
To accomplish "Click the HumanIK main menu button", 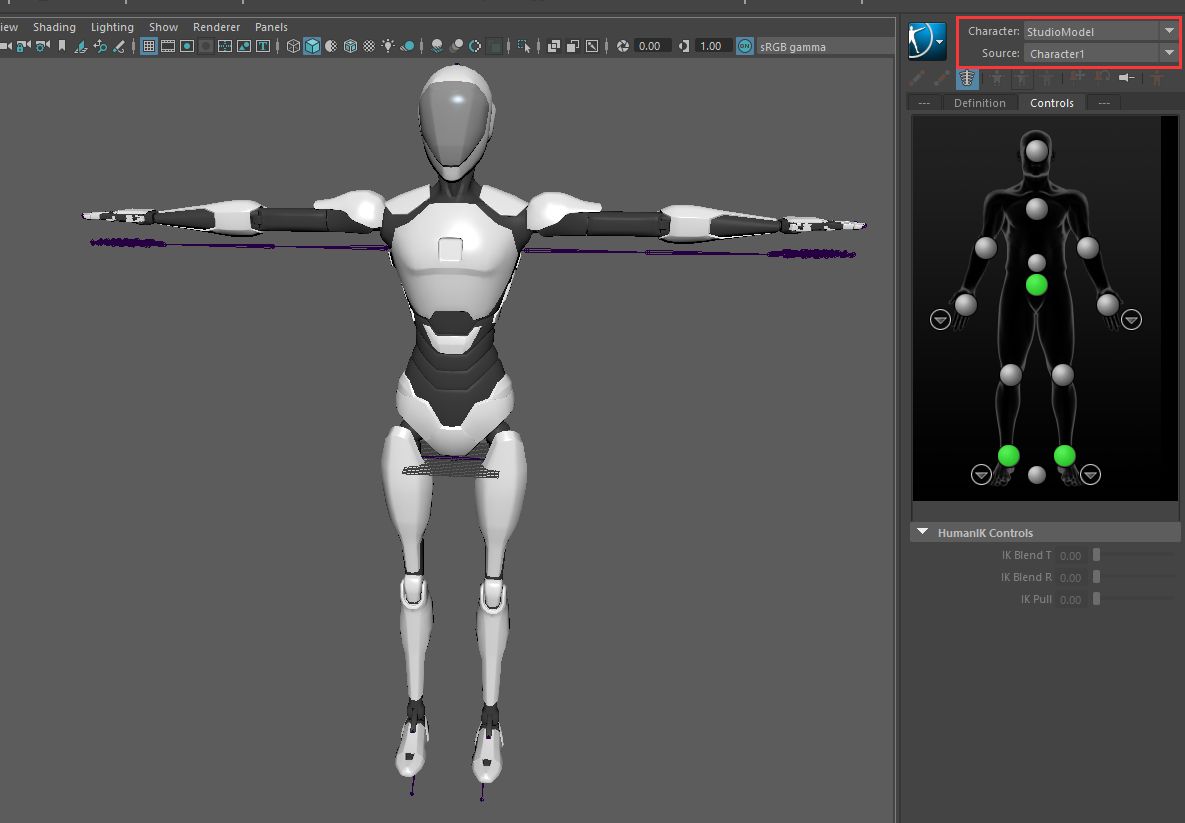I will pyautogui.click(x=926, y=41).
